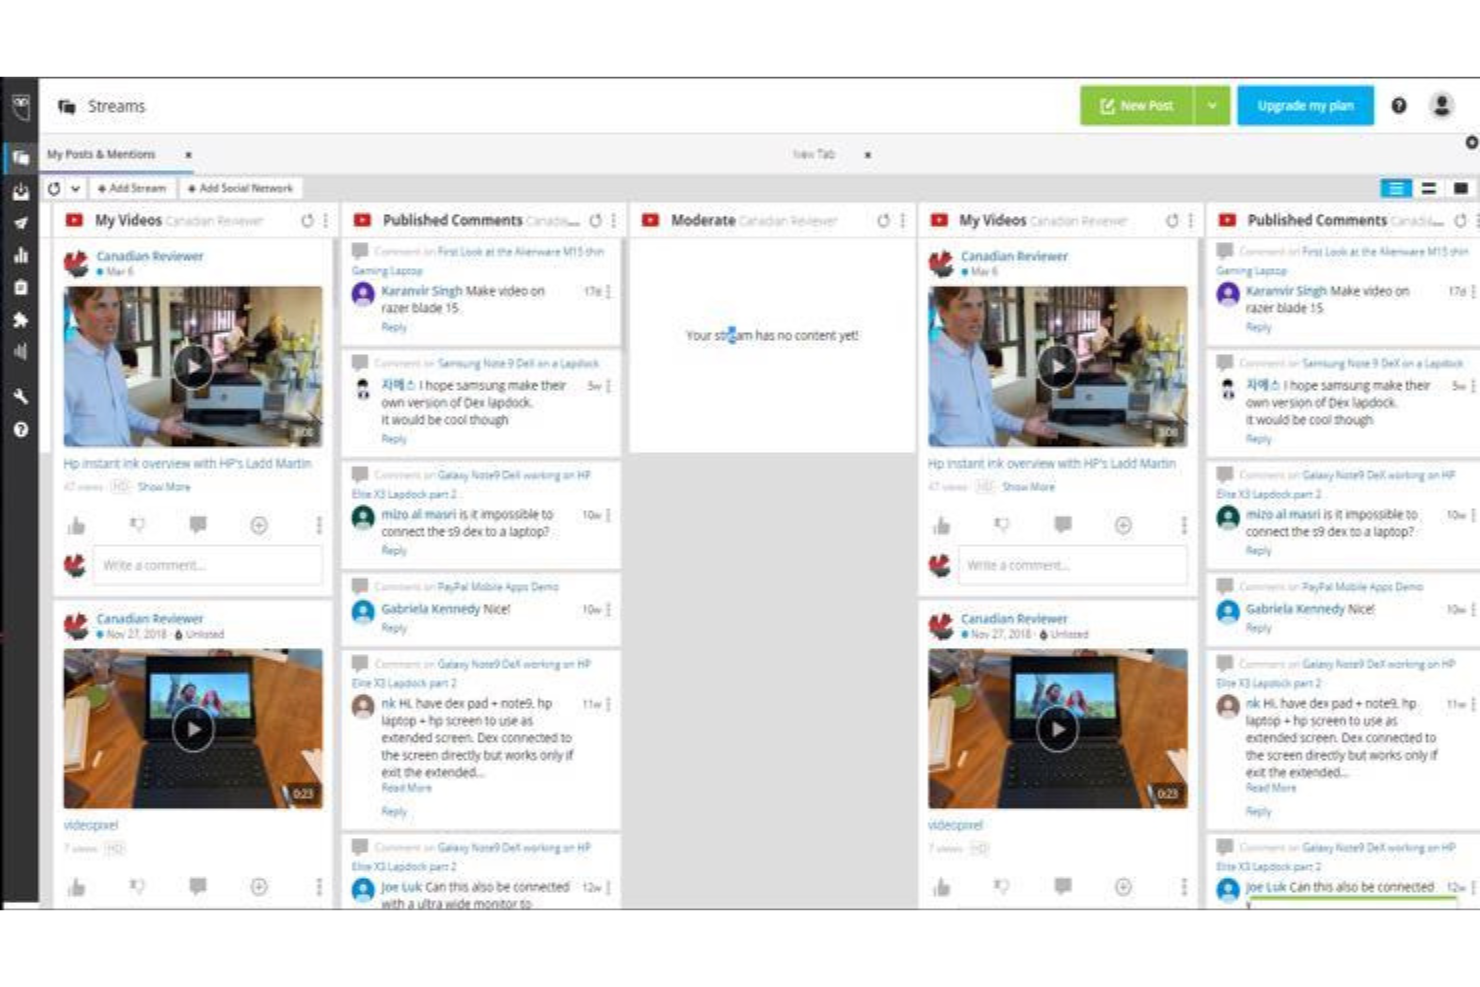The width and height of the screenshot is (1480, 987).
Task: Dislike the left videopixel video
Action: coord(138,886)
